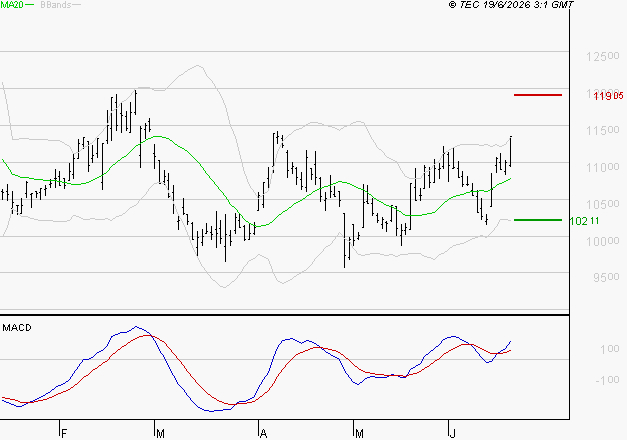Screen dimensions: 627x440
Task: Click the 11500 price axis label
Action: [x=603, y=130]
